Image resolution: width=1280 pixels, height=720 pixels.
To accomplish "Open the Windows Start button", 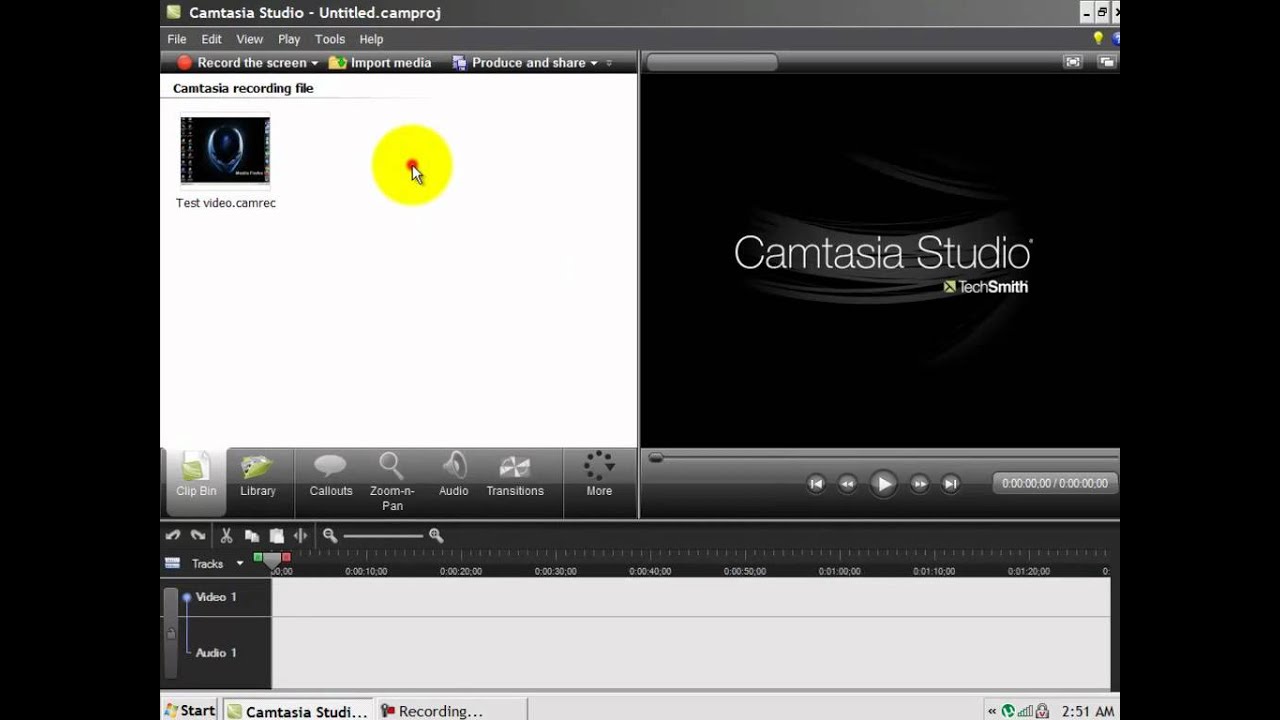I will (x=190, y=710).
